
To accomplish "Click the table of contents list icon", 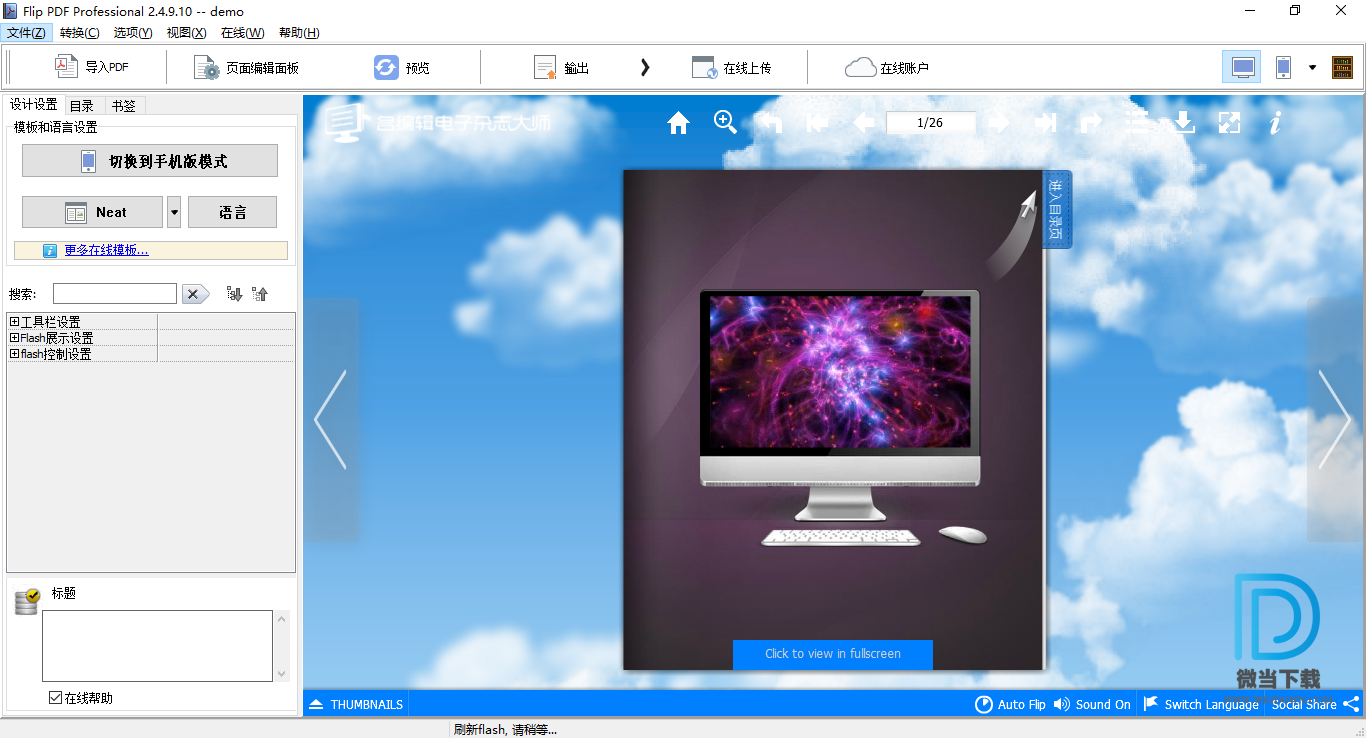I will click(x=1138, y=123).
